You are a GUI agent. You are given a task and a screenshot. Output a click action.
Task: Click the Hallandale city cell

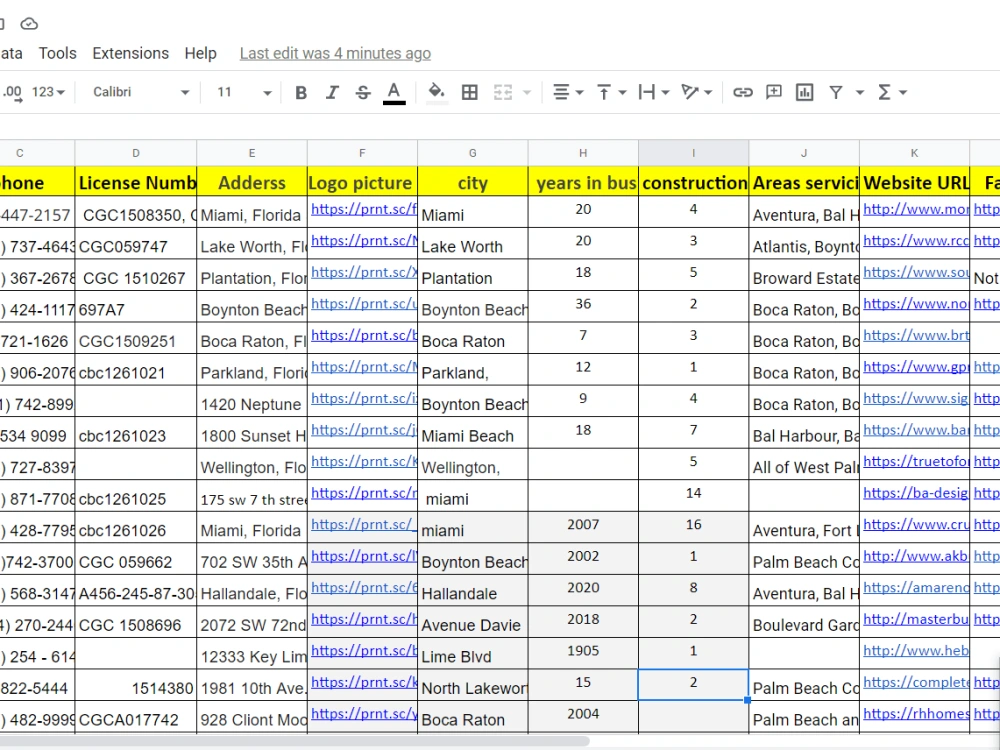click(x=473, y=591)
